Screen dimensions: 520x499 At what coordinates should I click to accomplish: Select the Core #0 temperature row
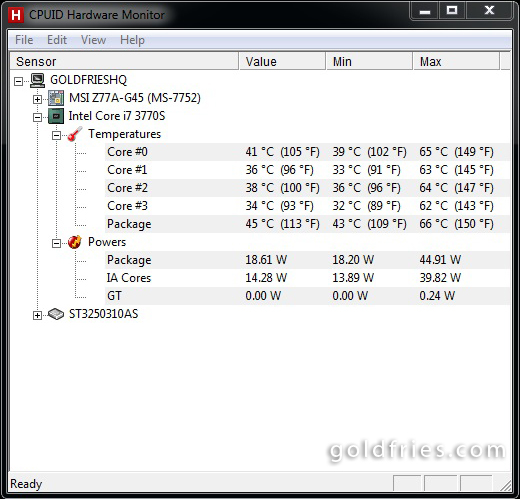point(307,152)
